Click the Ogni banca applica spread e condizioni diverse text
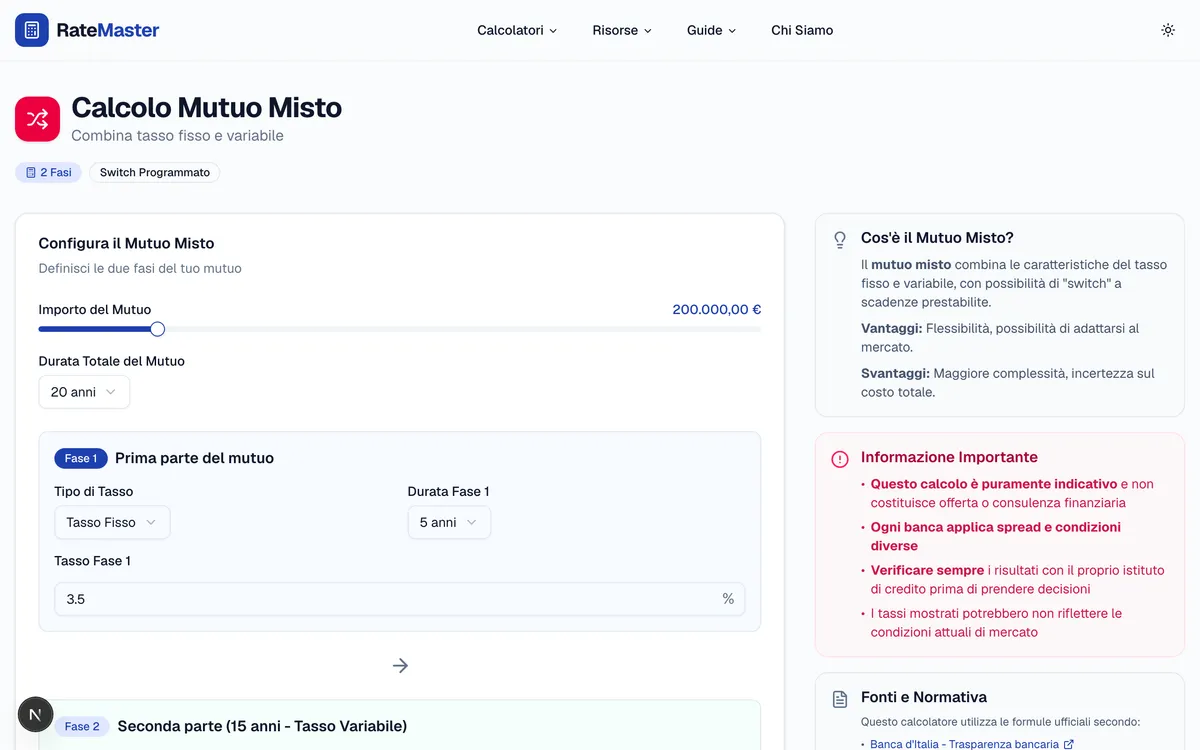1200x750 pixels. pos(996,536)
